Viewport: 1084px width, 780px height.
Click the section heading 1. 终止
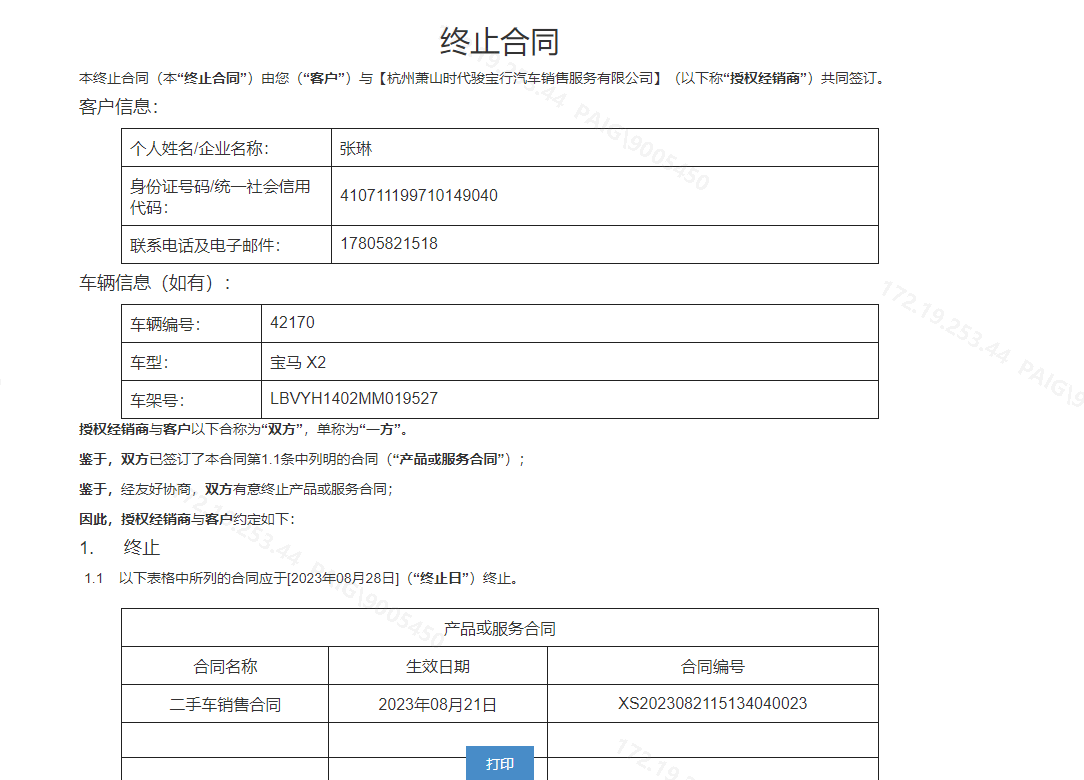(x=120, y=548)
